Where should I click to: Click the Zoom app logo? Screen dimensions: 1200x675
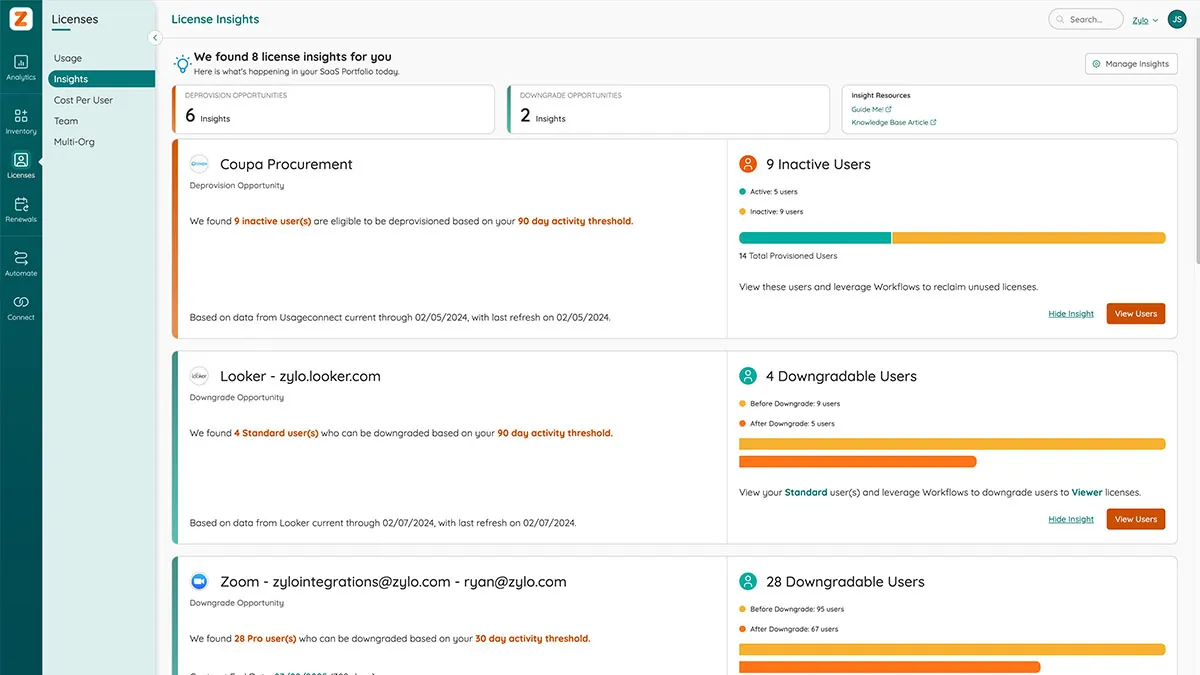click(x=199, y=581)
